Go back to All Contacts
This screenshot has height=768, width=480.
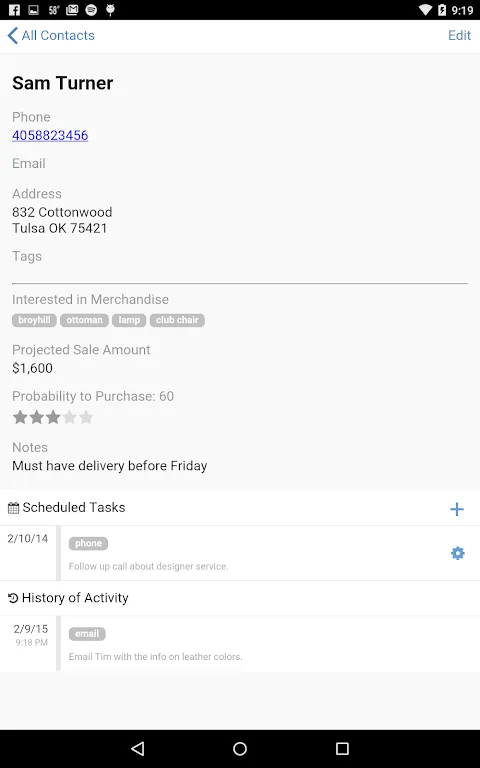click(51, 35)
